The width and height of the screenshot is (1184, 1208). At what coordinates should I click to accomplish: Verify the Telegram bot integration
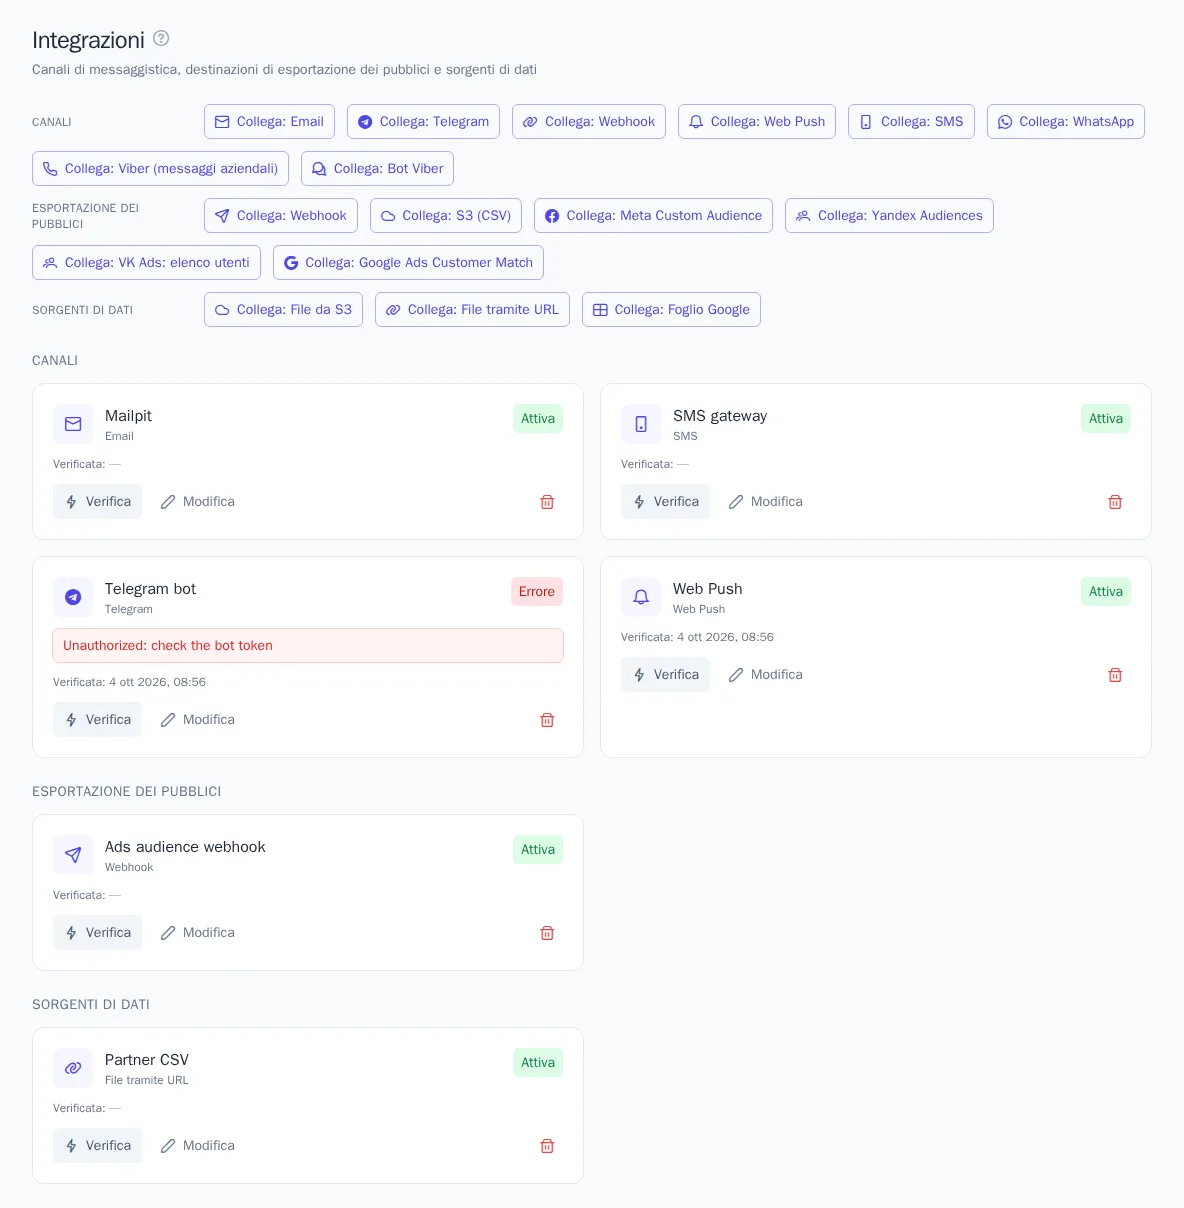[98, 720]
